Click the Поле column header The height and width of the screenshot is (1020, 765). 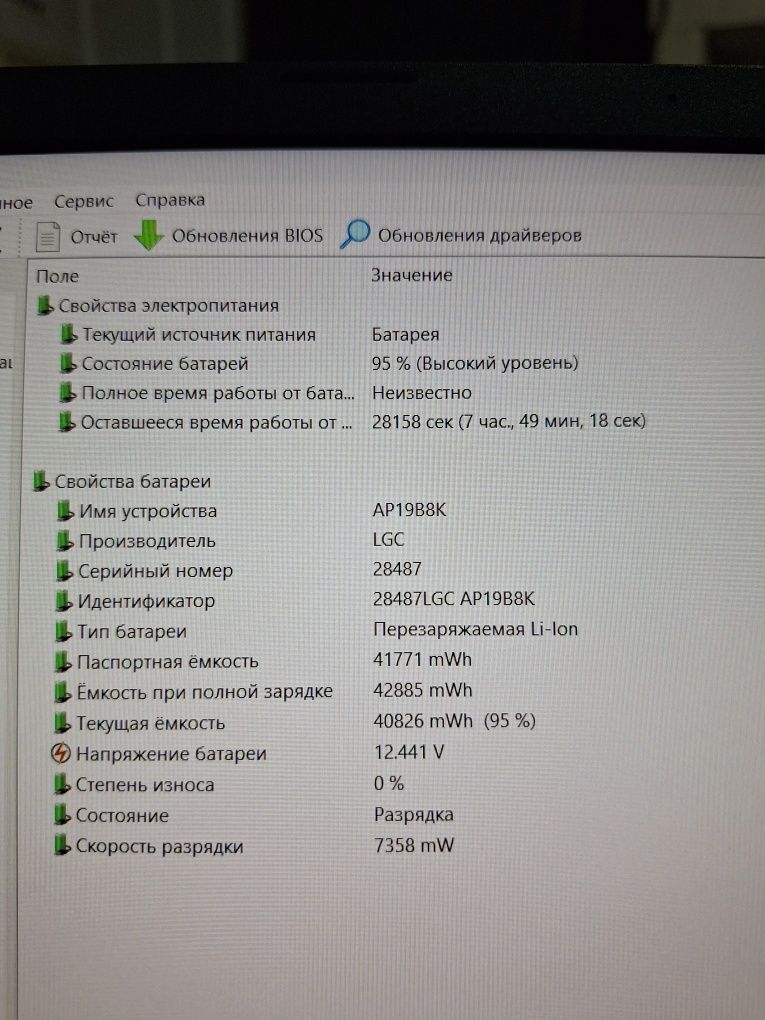(57, 276)
